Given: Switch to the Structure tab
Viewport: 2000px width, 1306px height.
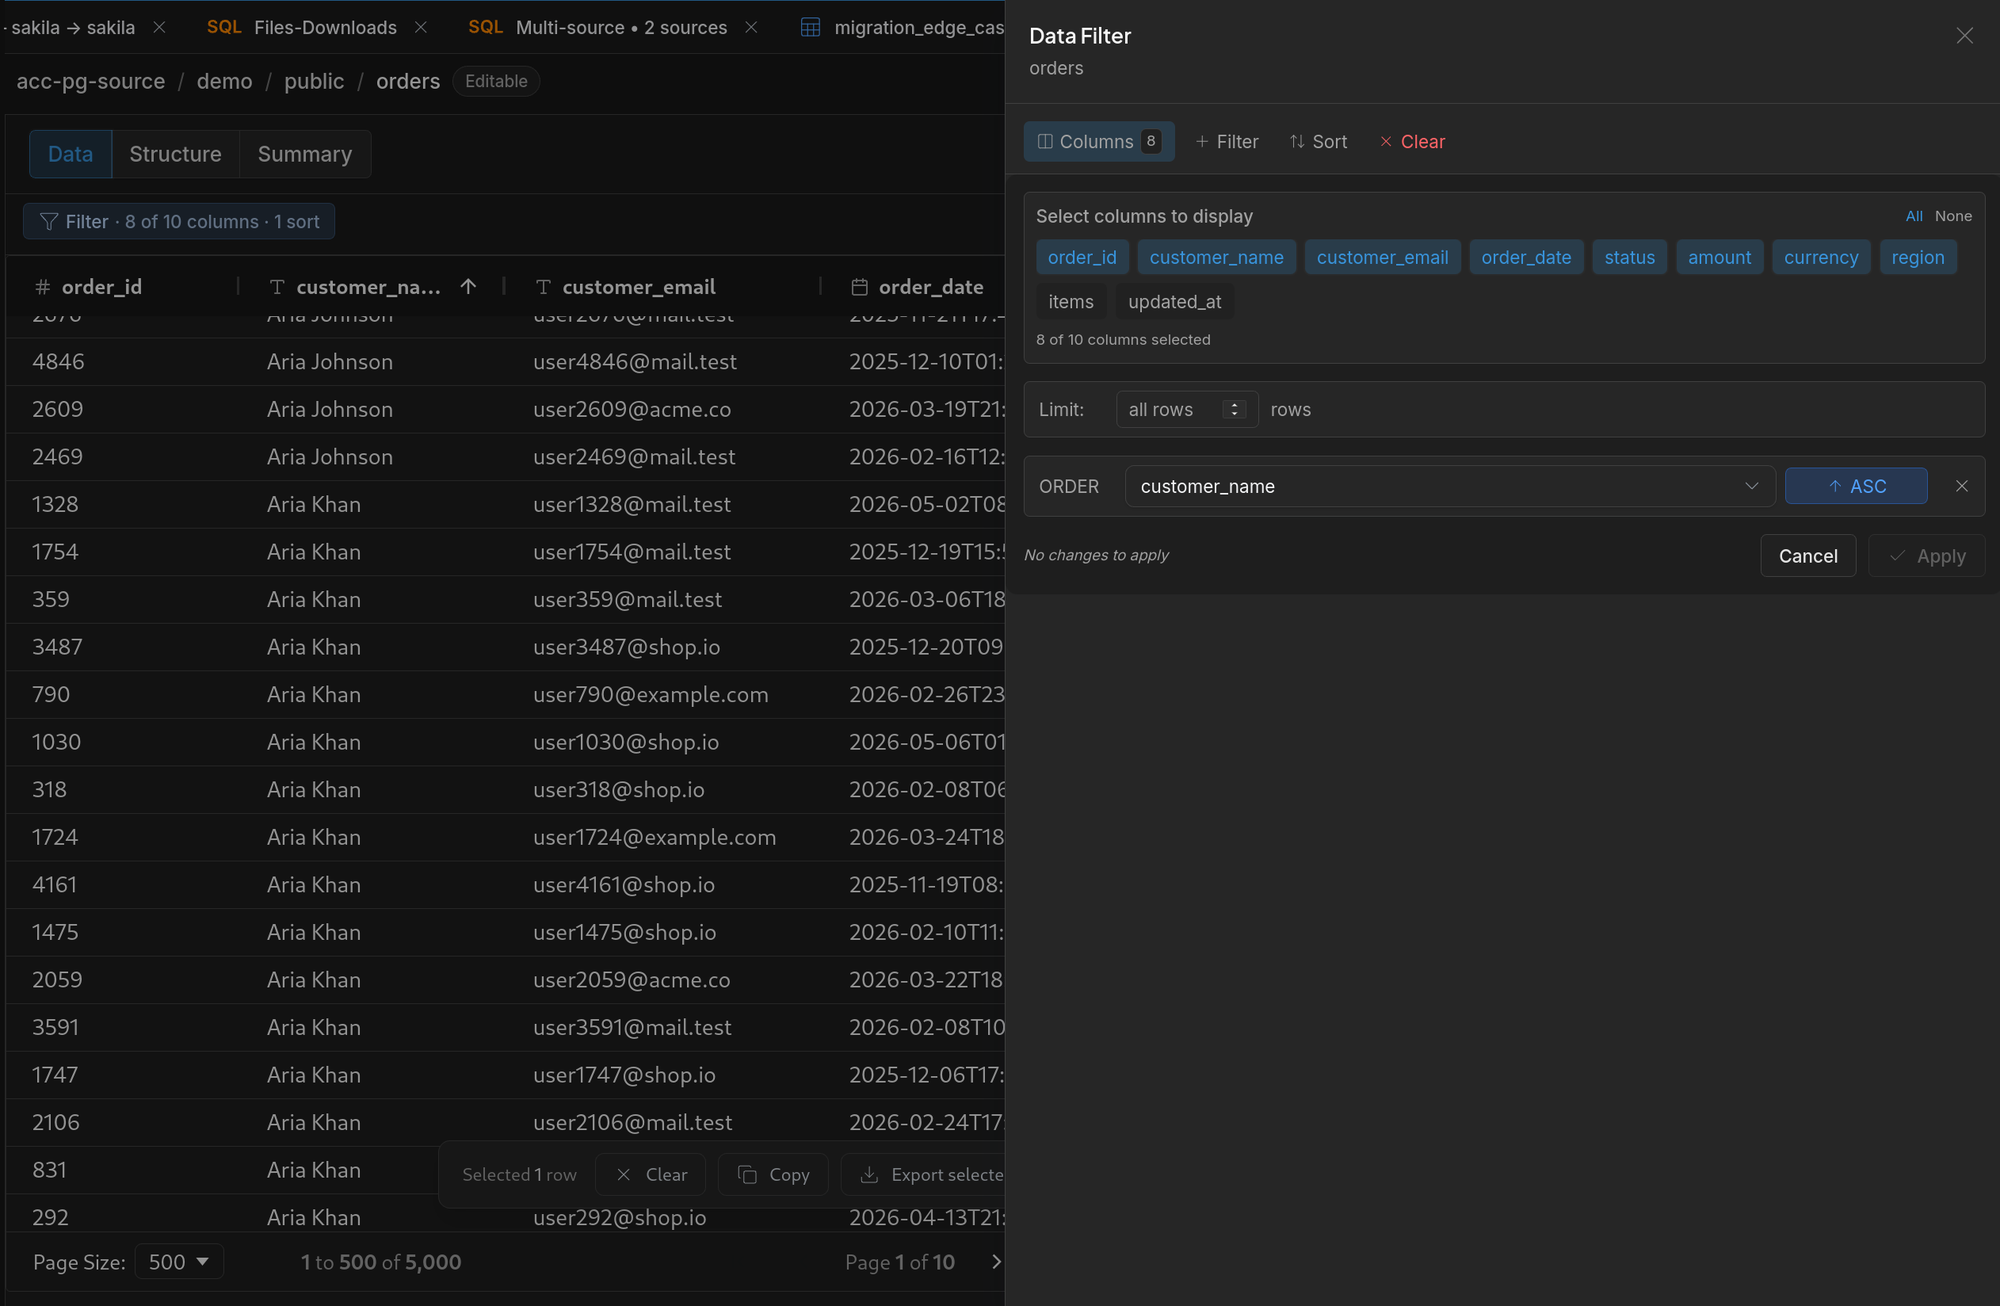Looking at the screenshot, I should [175, 154].
